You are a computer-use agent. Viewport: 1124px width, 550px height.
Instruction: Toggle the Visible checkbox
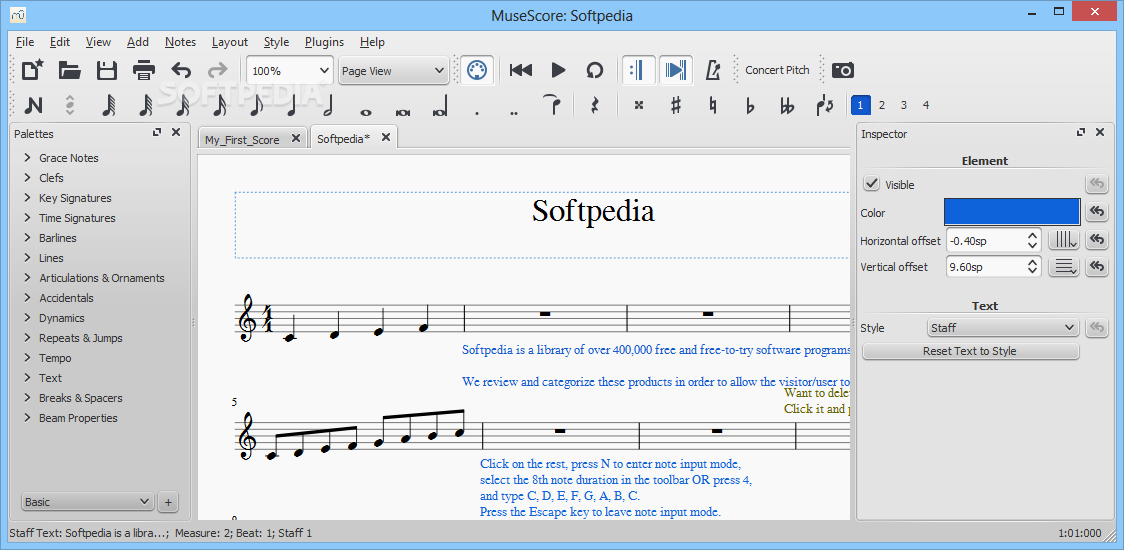tap(871, 184)
